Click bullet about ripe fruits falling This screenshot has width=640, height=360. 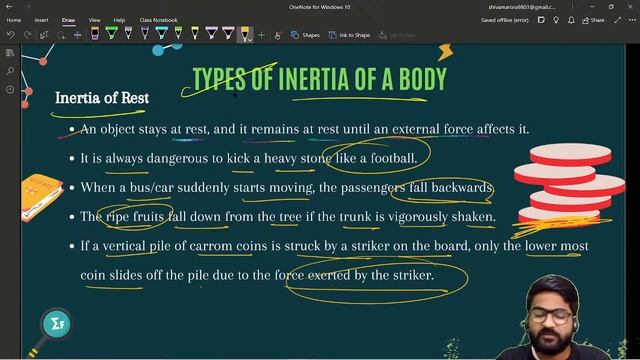click(x=288, y=217)
